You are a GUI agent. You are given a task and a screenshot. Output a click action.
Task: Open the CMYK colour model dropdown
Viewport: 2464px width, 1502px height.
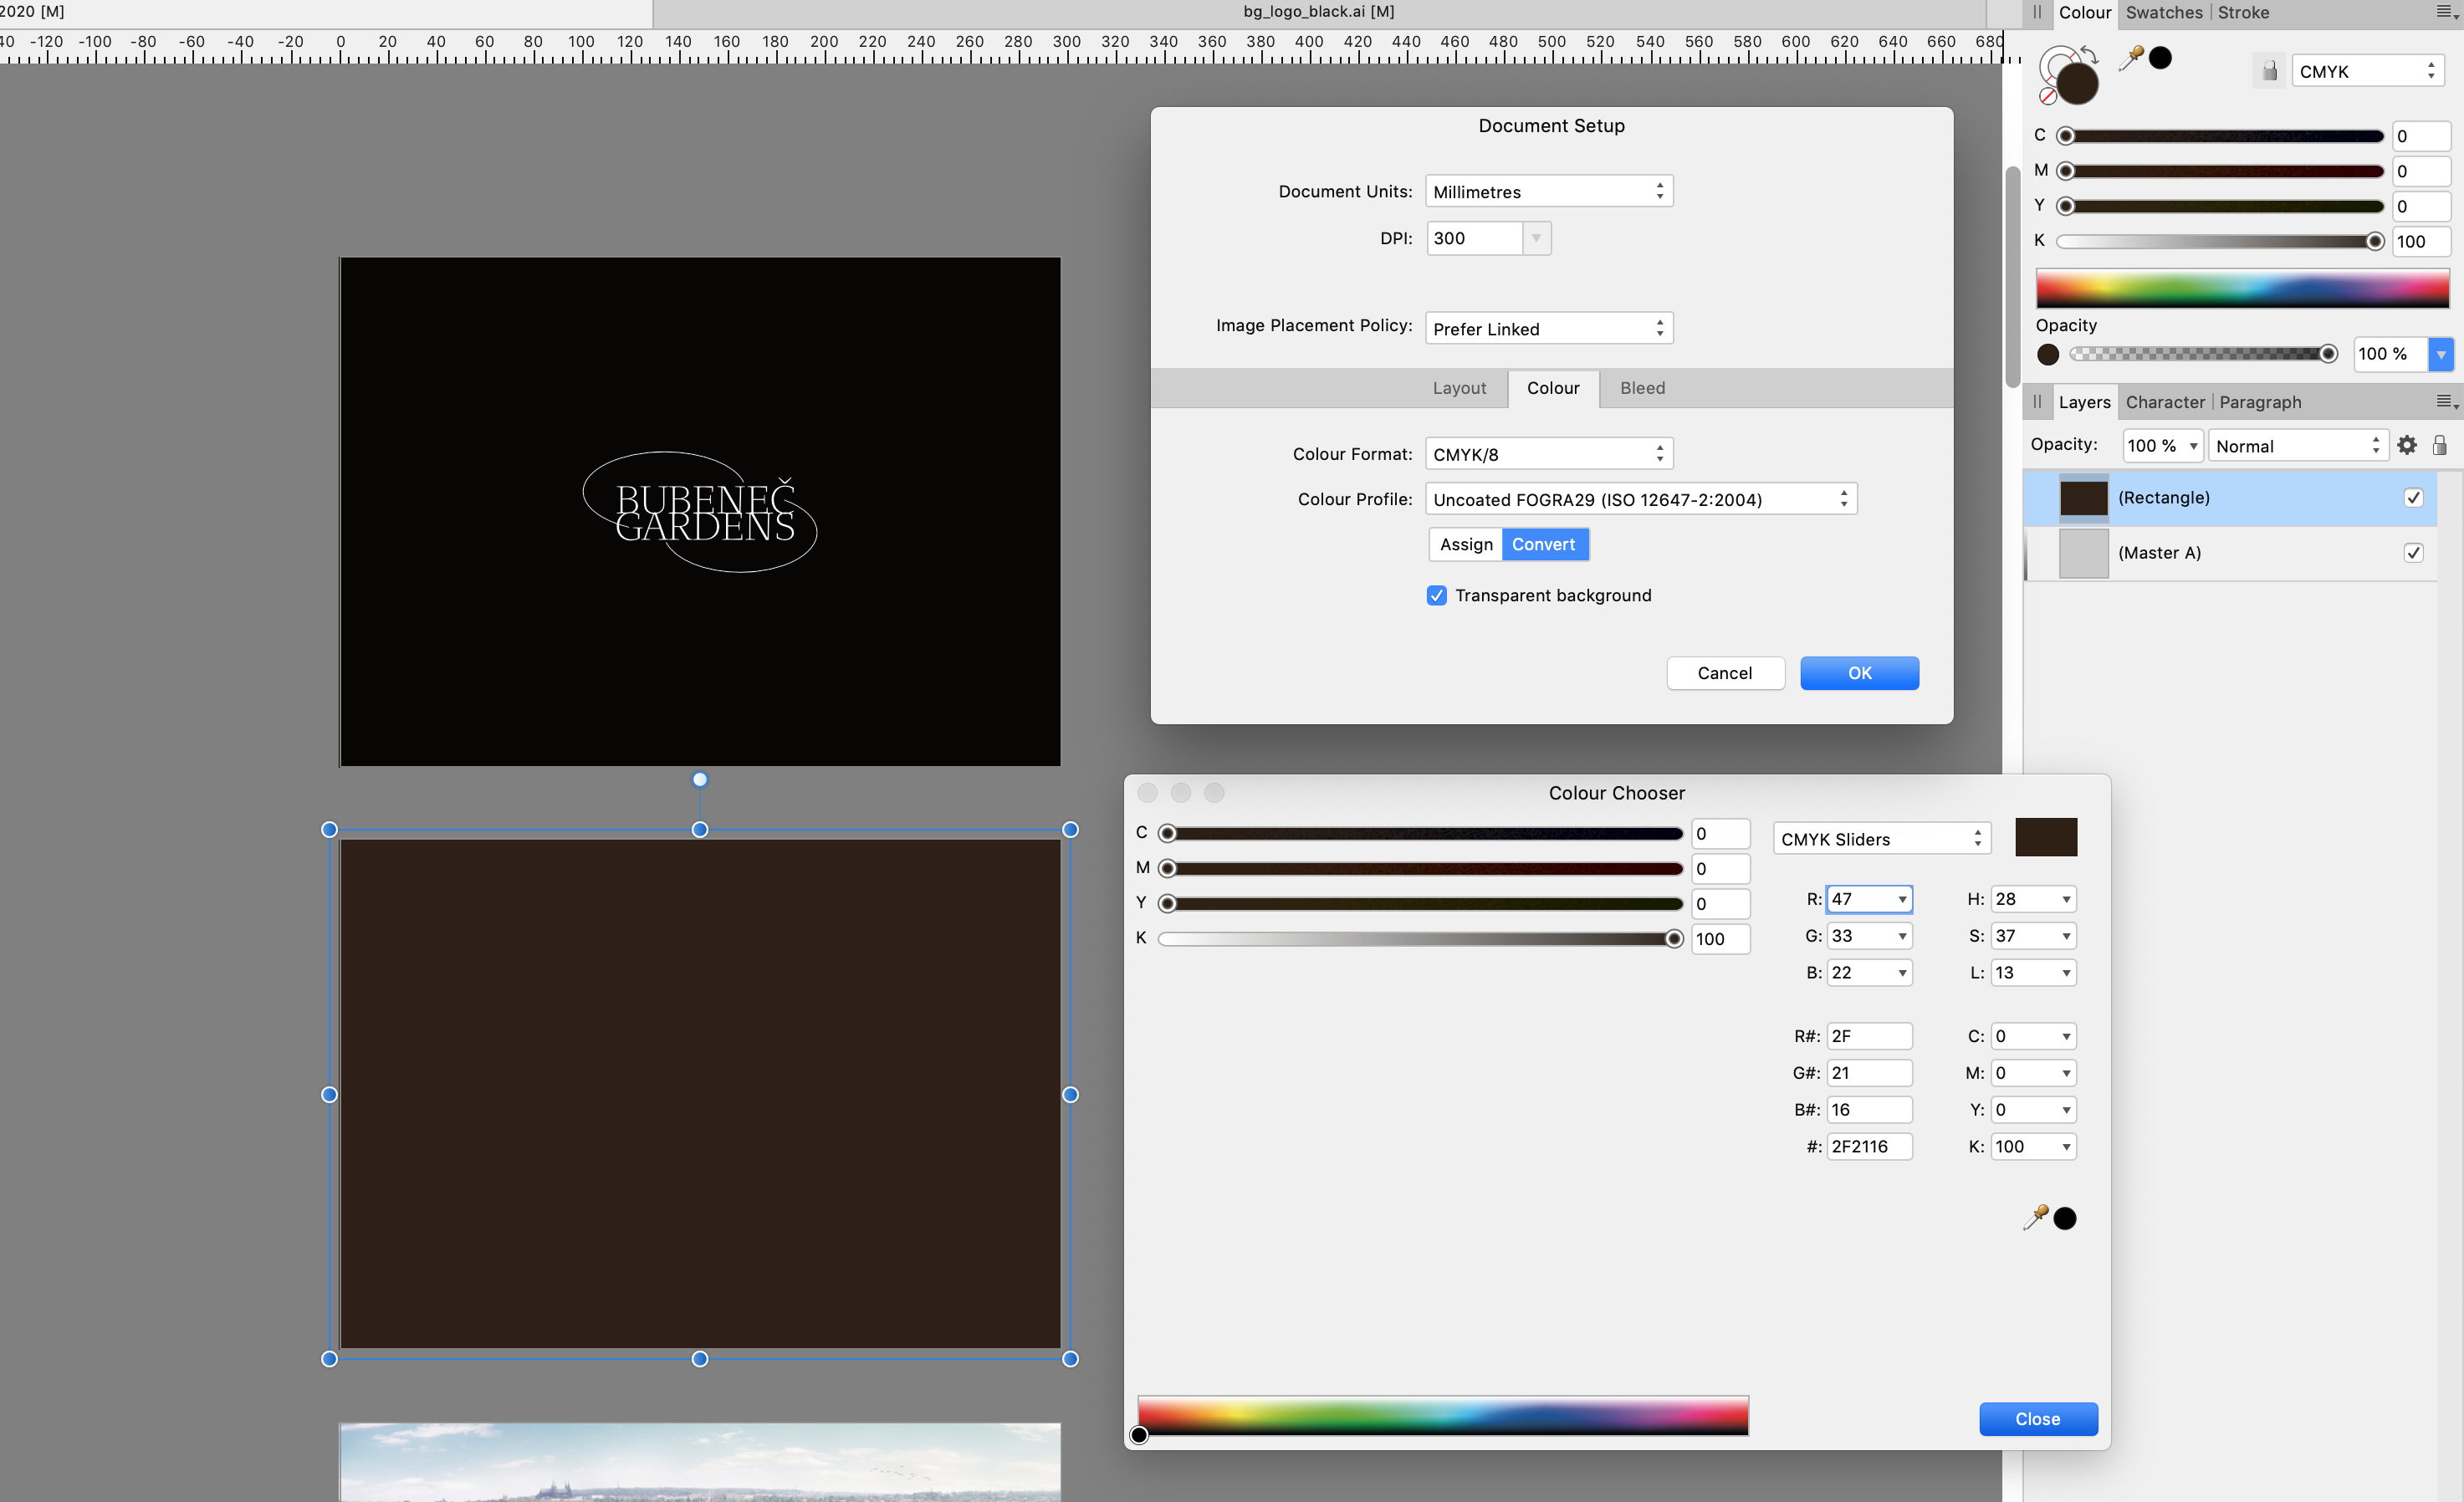coord(2367,71)
